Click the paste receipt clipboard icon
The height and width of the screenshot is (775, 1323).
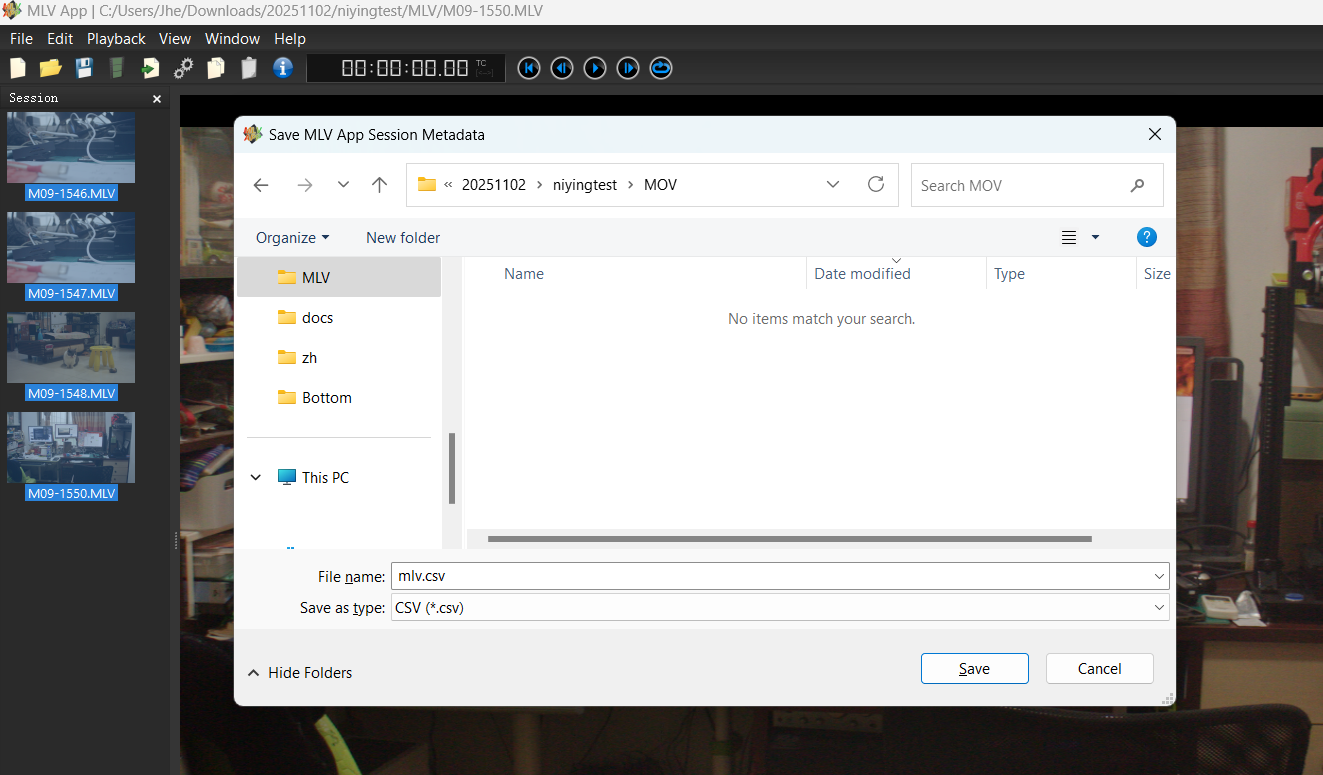click(249, 68)
